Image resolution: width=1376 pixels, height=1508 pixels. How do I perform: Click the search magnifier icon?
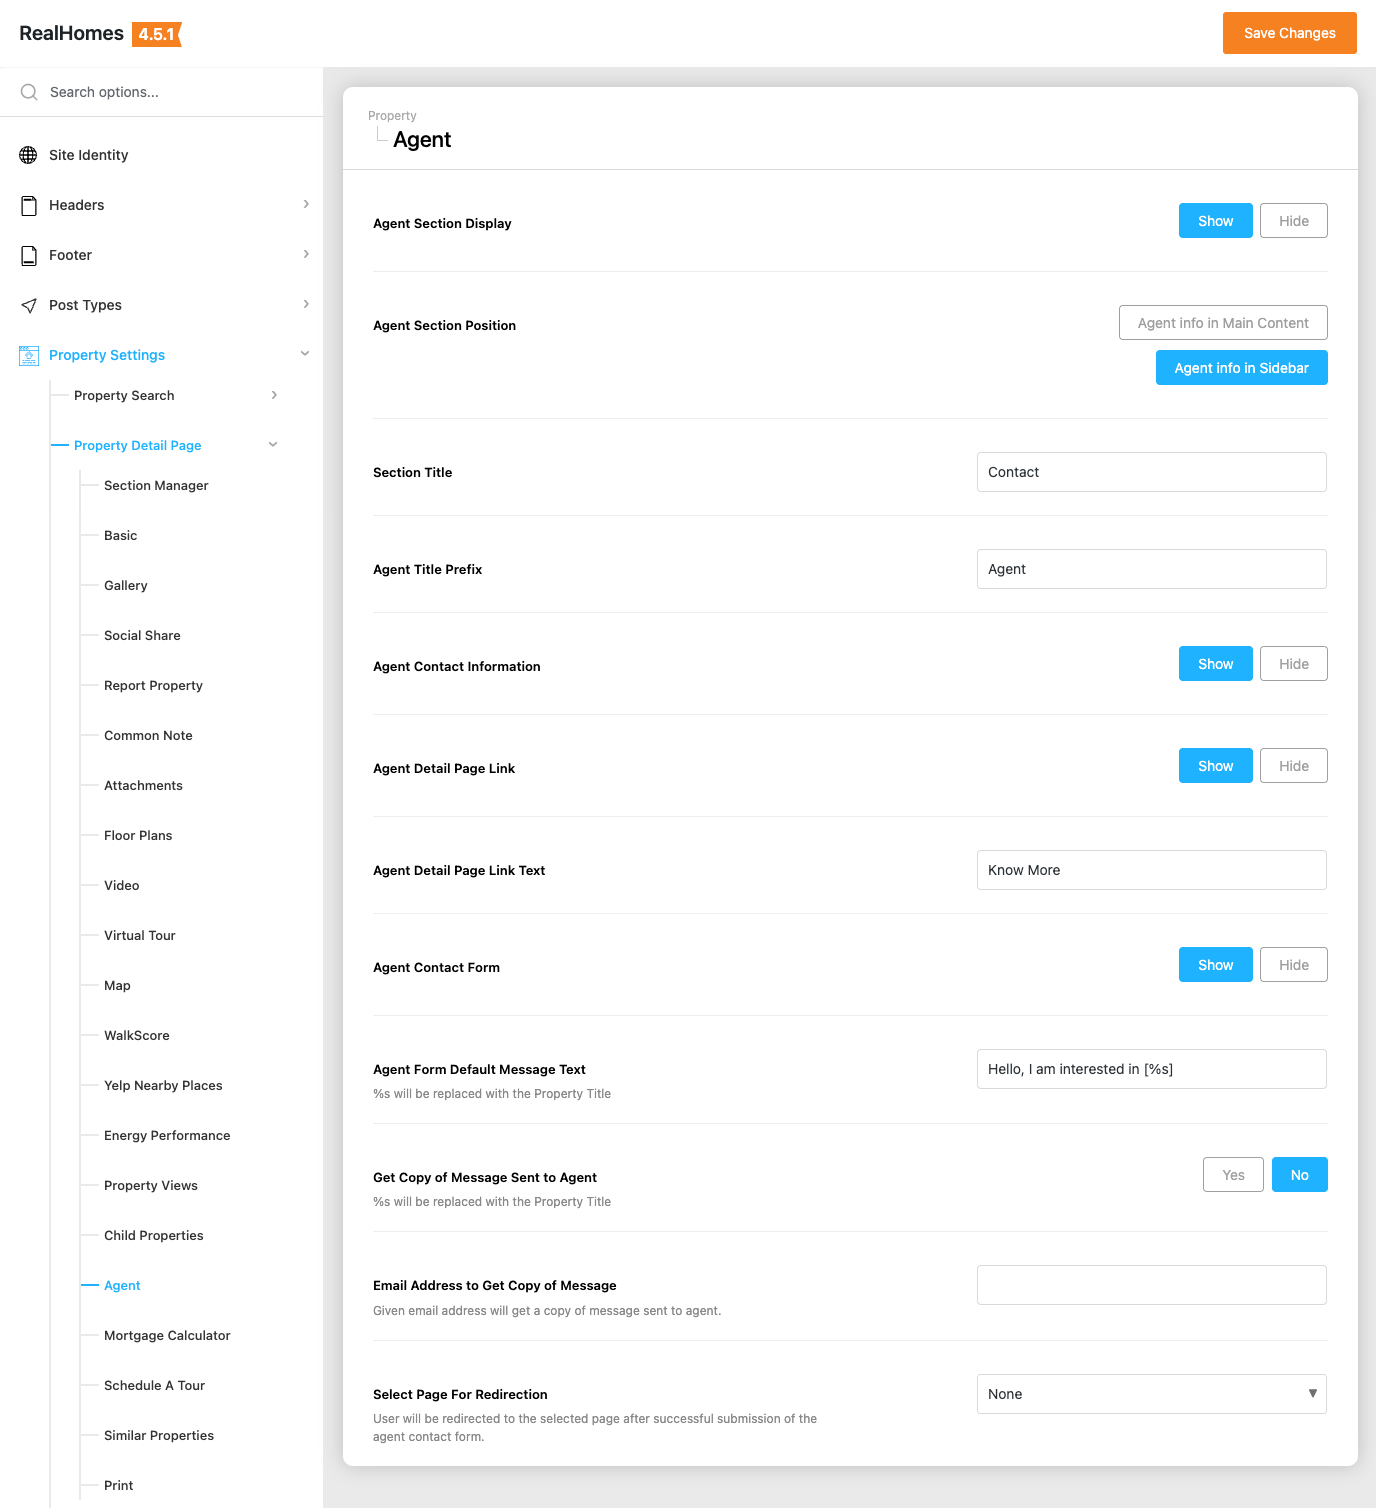[29, 92]
